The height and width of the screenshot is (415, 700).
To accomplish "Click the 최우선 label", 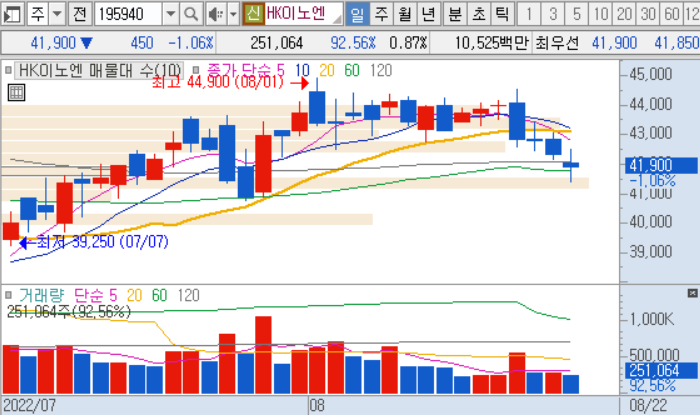I will pyautogui.click(x=557, y=43).
